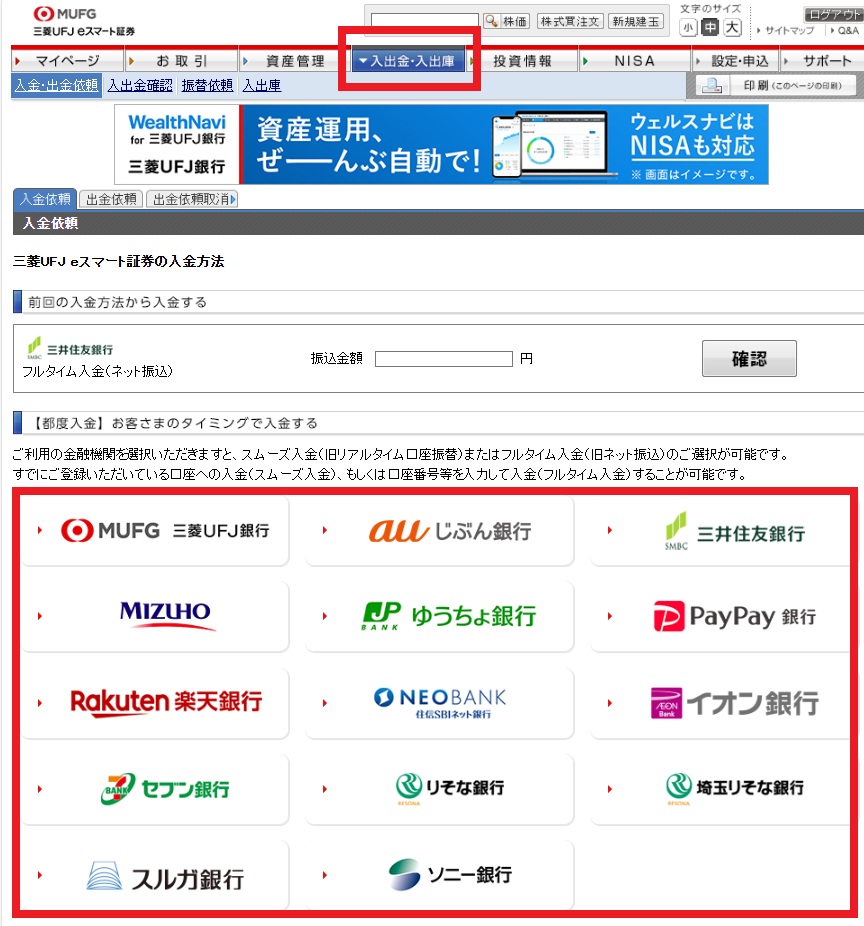Open the 振替依頼 submenu link
This screenshot has width=864, height=926.
[x=207, y=86]
